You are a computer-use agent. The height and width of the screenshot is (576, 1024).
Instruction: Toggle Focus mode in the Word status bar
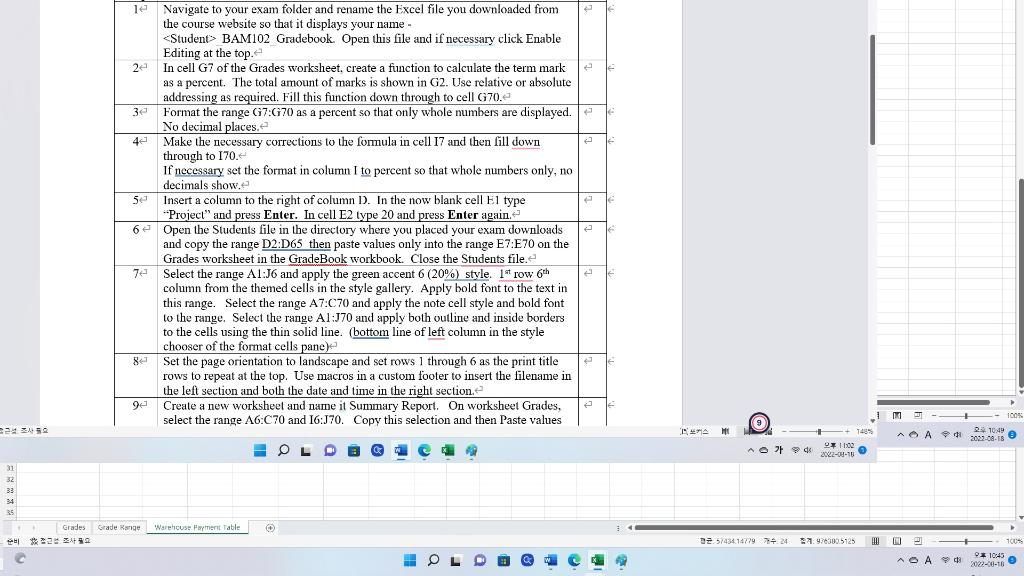pyautogui.click(x=697, y=430)
